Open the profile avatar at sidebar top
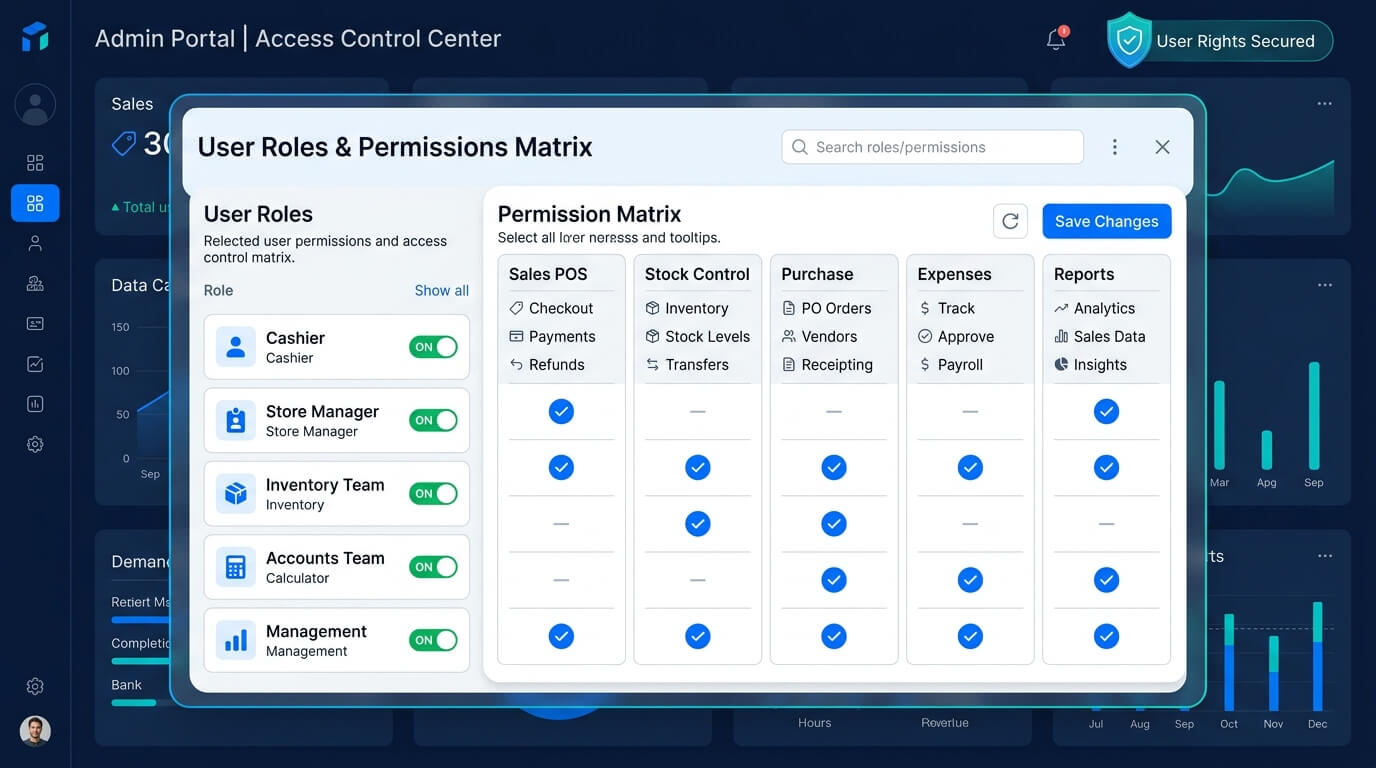 (x=35, y=105)
